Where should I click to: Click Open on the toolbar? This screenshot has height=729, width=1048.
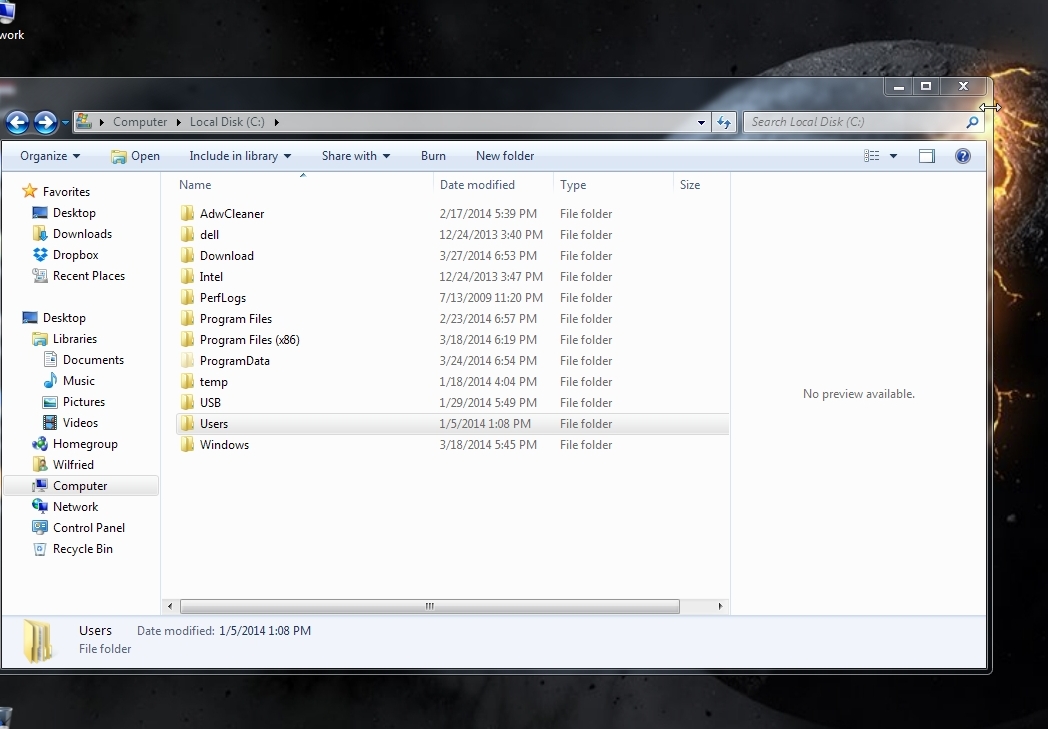(x=136, y=156)
